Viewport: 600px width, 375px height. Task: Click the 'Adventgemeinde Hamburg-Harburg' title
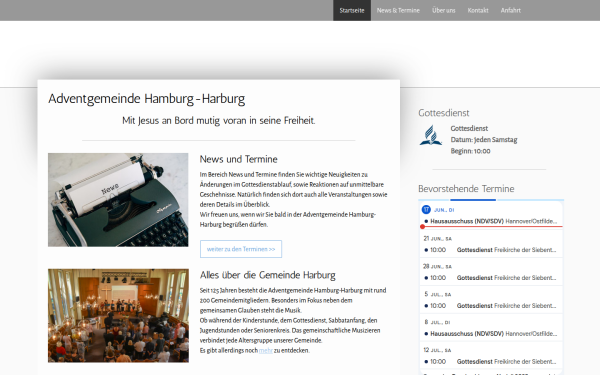click(147, 99)
